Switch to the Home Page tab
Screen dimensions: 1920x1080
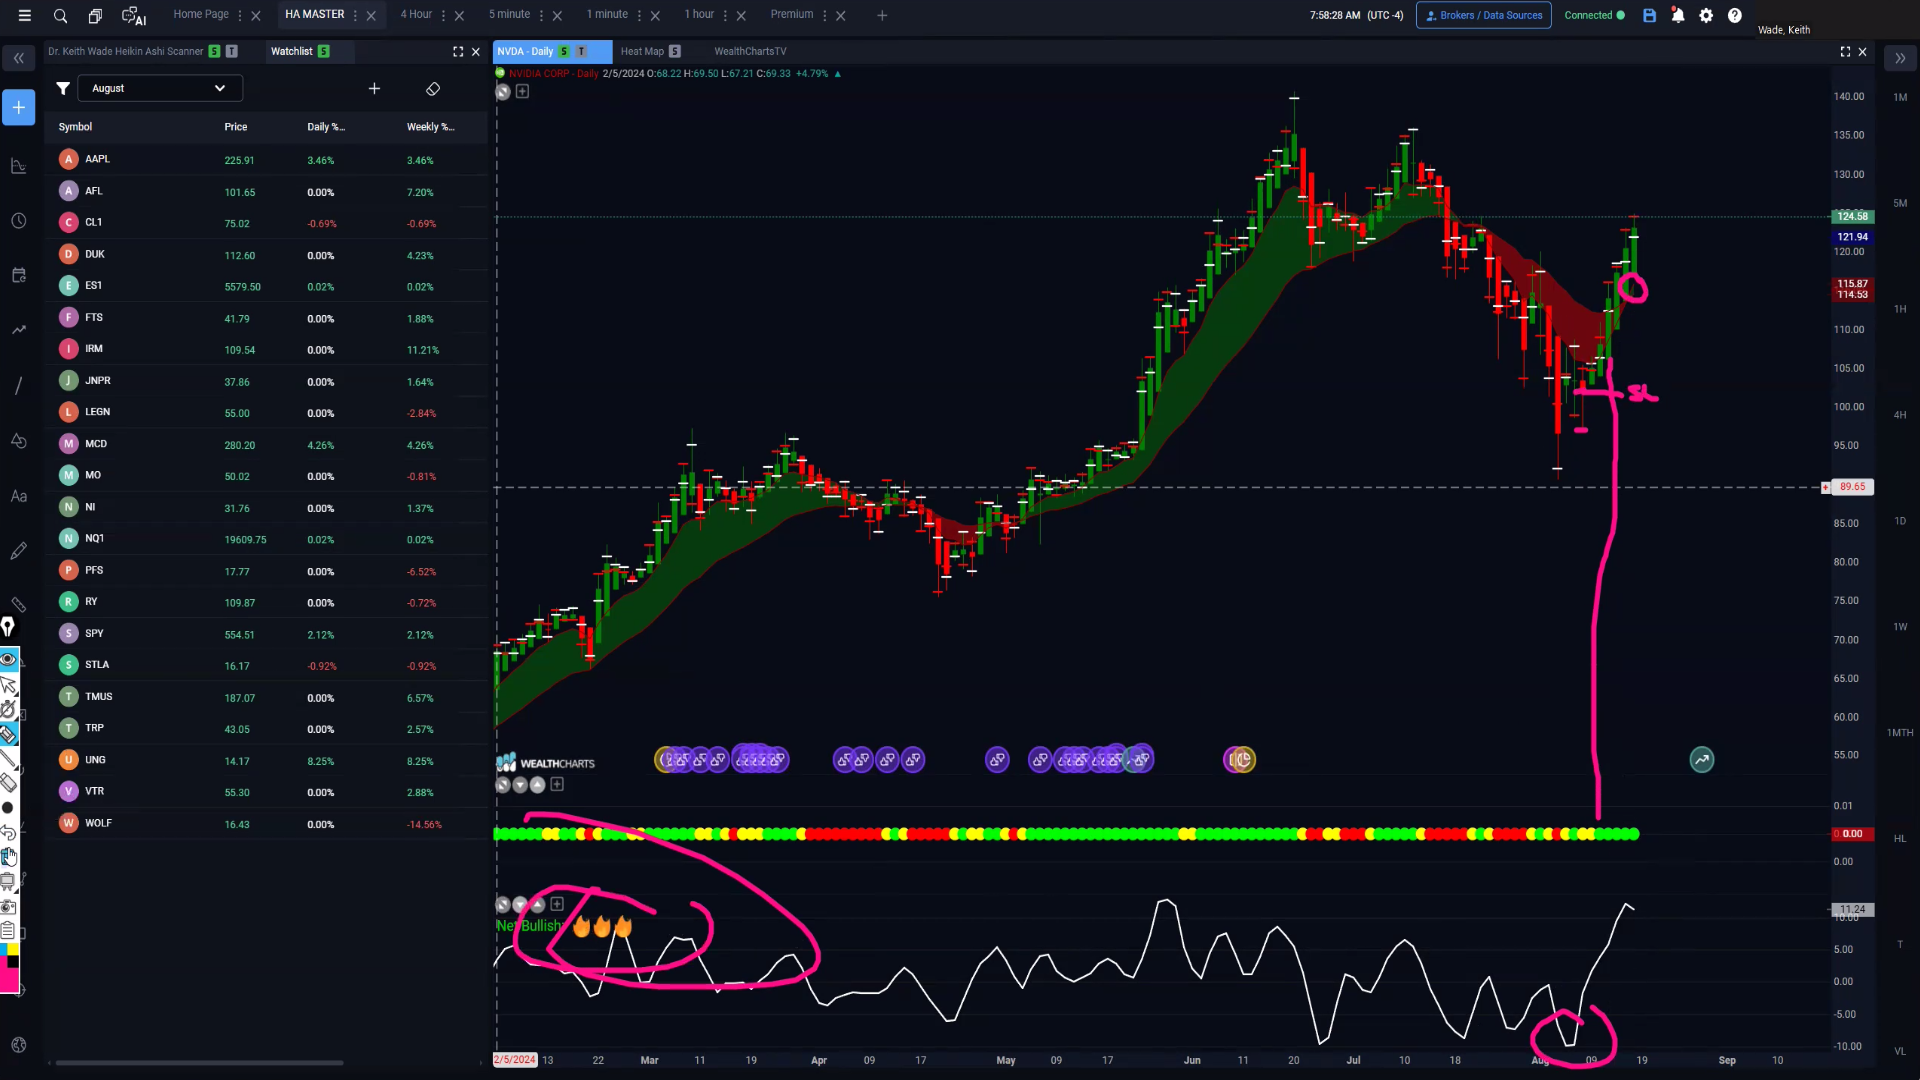click(201, 14)
